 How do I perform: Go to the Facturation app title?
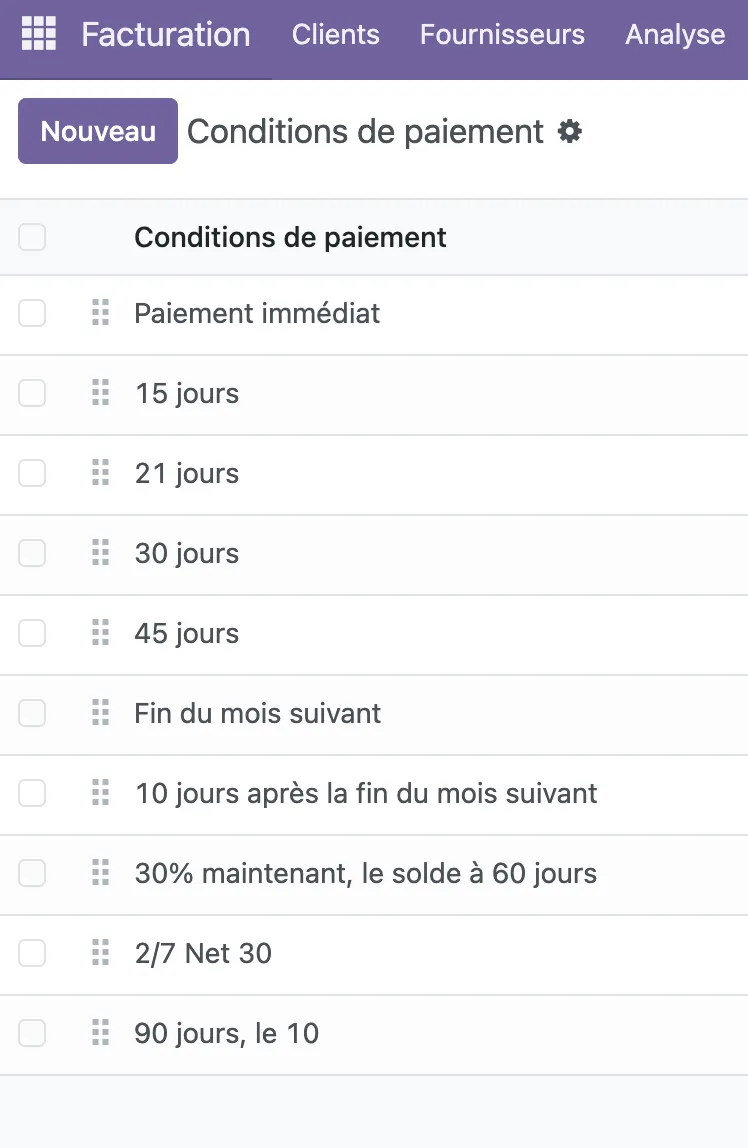165,34
